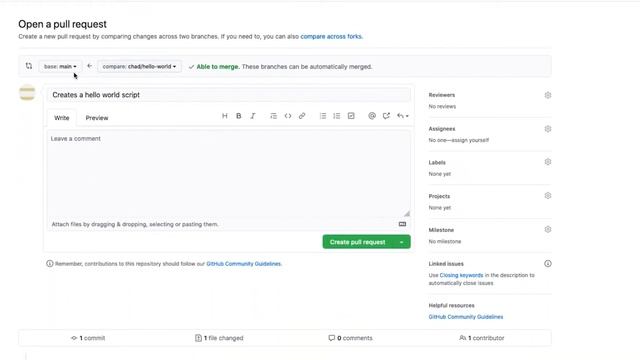Reference an issue or pull request
Viewport: 640px width, 360px height.
click(x=386, y=116)
